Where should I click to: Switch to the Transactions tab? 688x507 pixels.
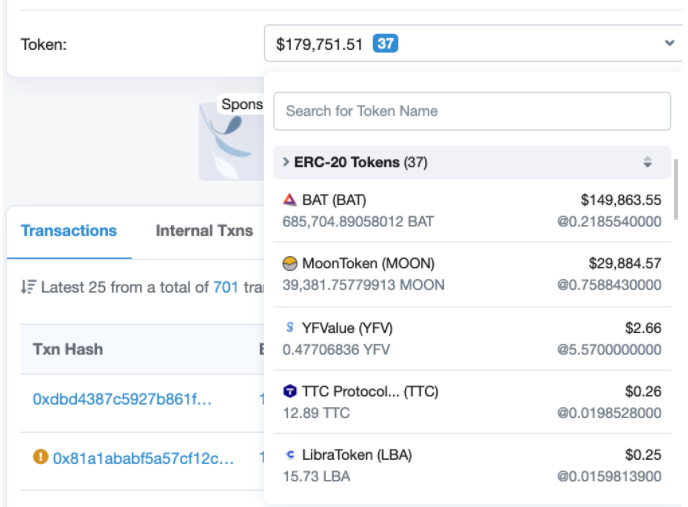click(69, 230)
